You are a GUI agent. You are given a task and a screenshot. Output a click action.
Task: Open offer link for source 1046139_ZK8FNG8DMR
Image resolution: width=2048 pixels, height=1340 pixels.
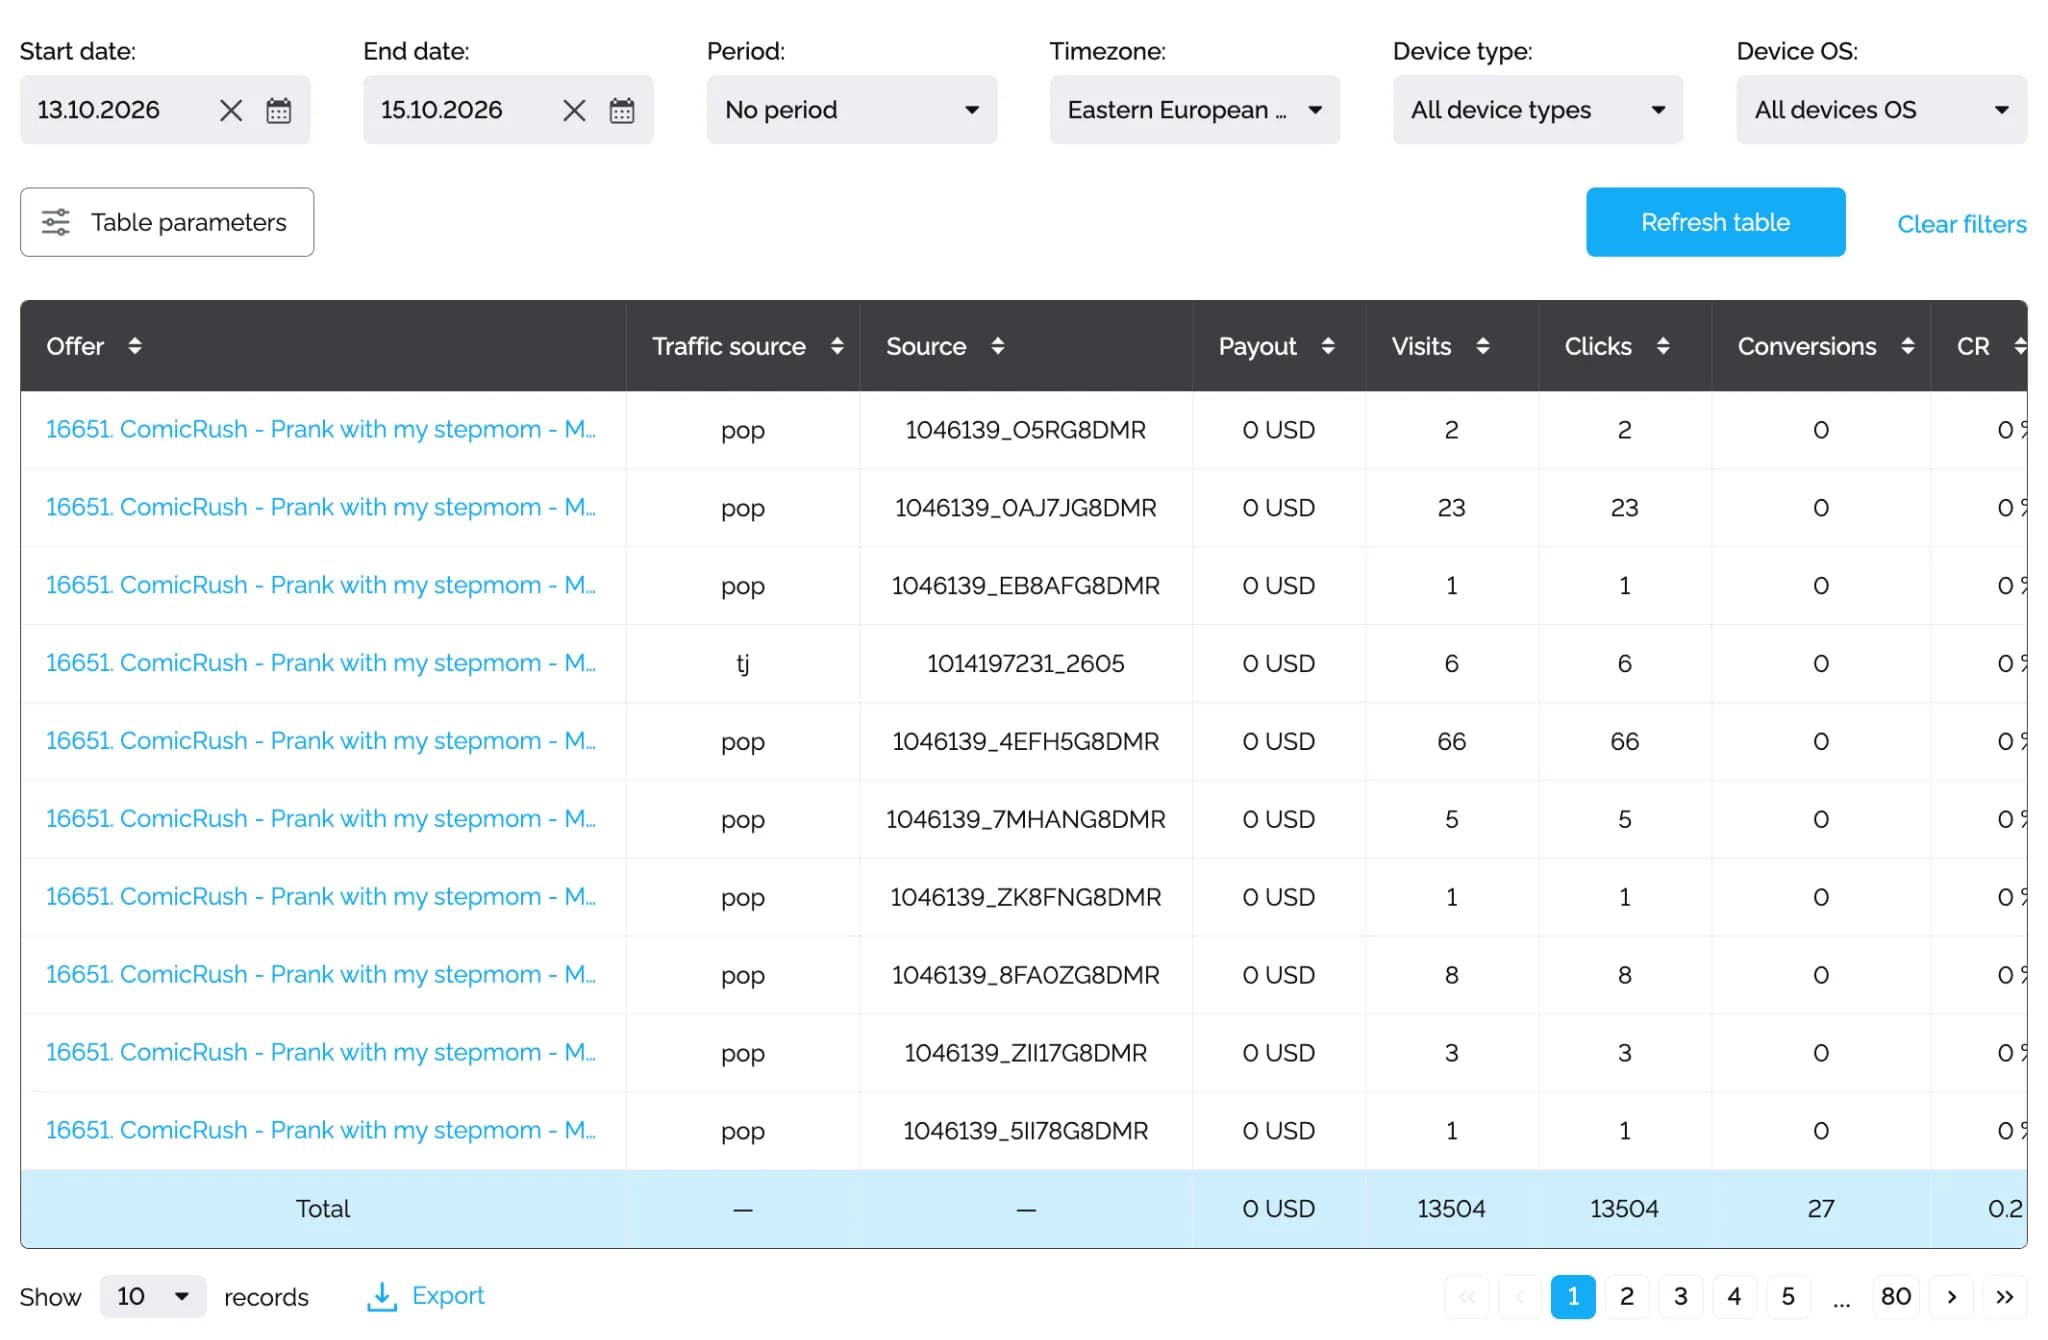pyautogui.click(x=321, y=897)
